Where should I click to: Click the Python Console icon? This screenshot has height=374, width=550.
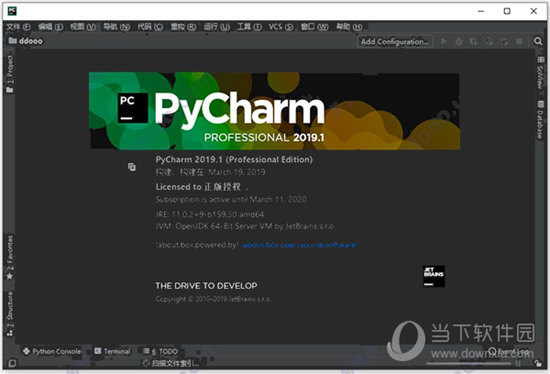(x=26, y=351)
